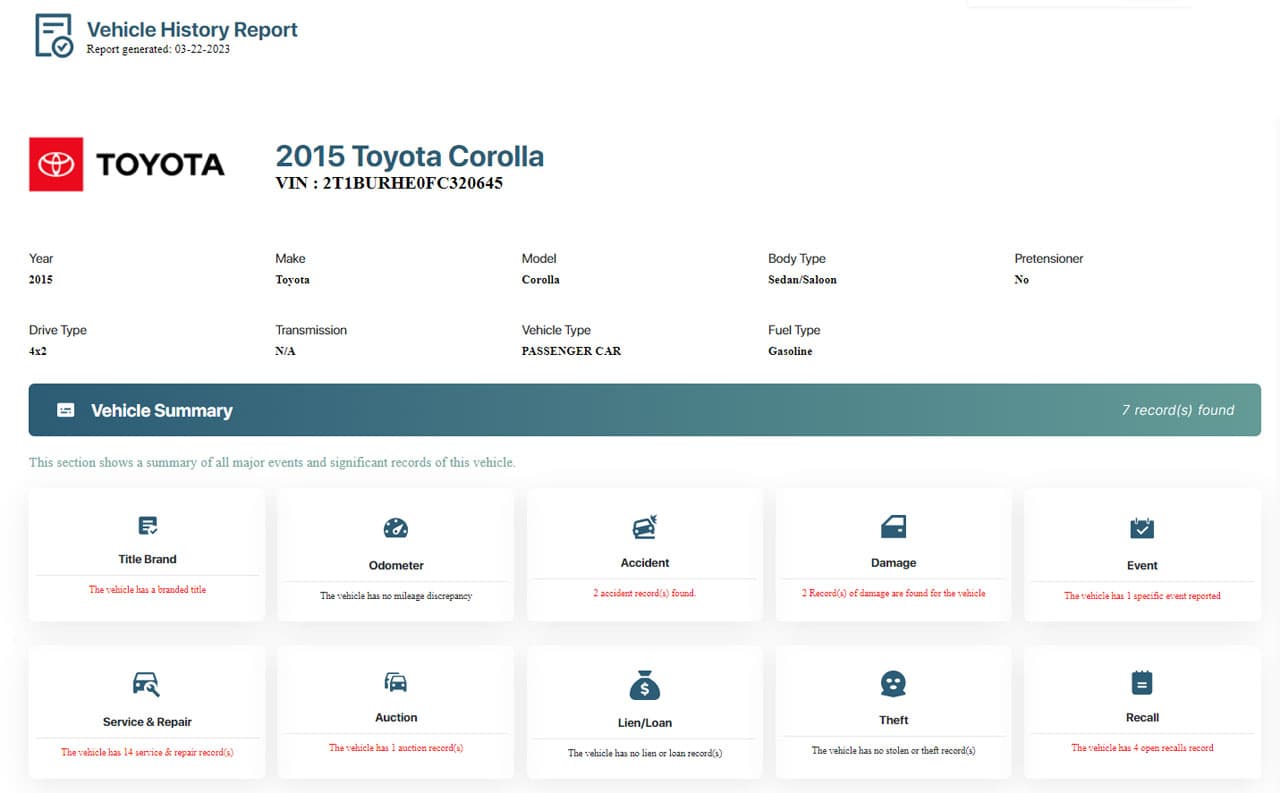
Task: Click the Transmission value N/A
Action: [285, 352]
